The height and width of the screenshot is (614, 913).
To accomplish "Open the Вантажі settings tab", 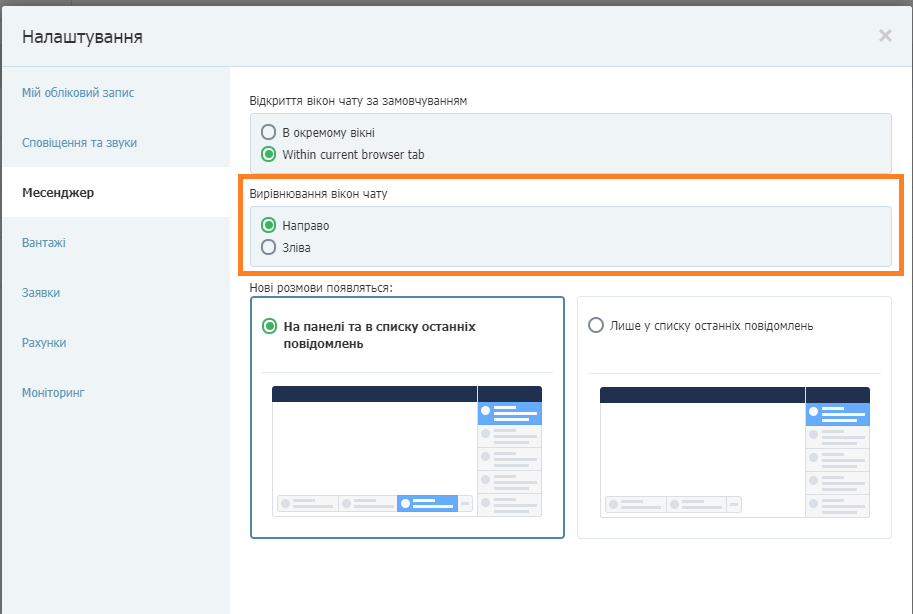I will tap(44, 243).
